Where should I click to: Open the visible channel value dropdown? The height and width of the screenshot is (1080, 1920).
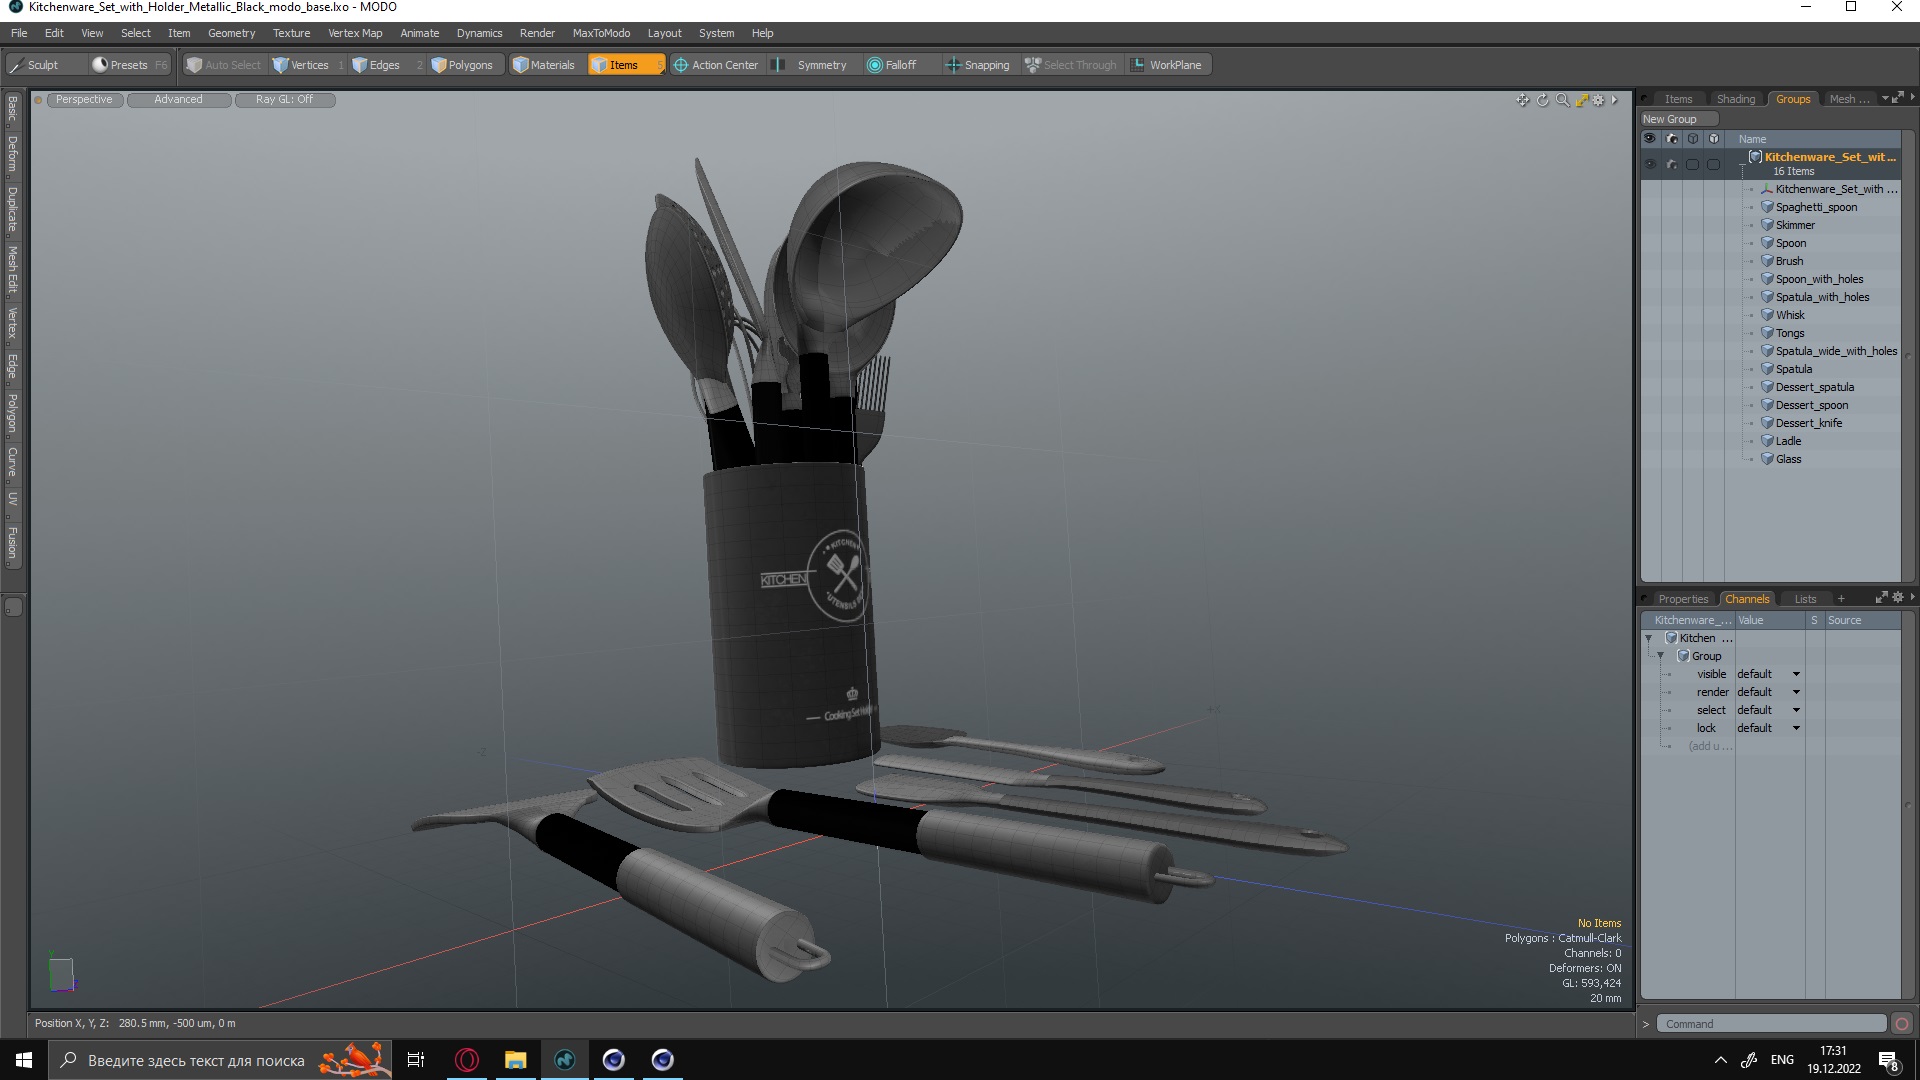click(1769, 674)
